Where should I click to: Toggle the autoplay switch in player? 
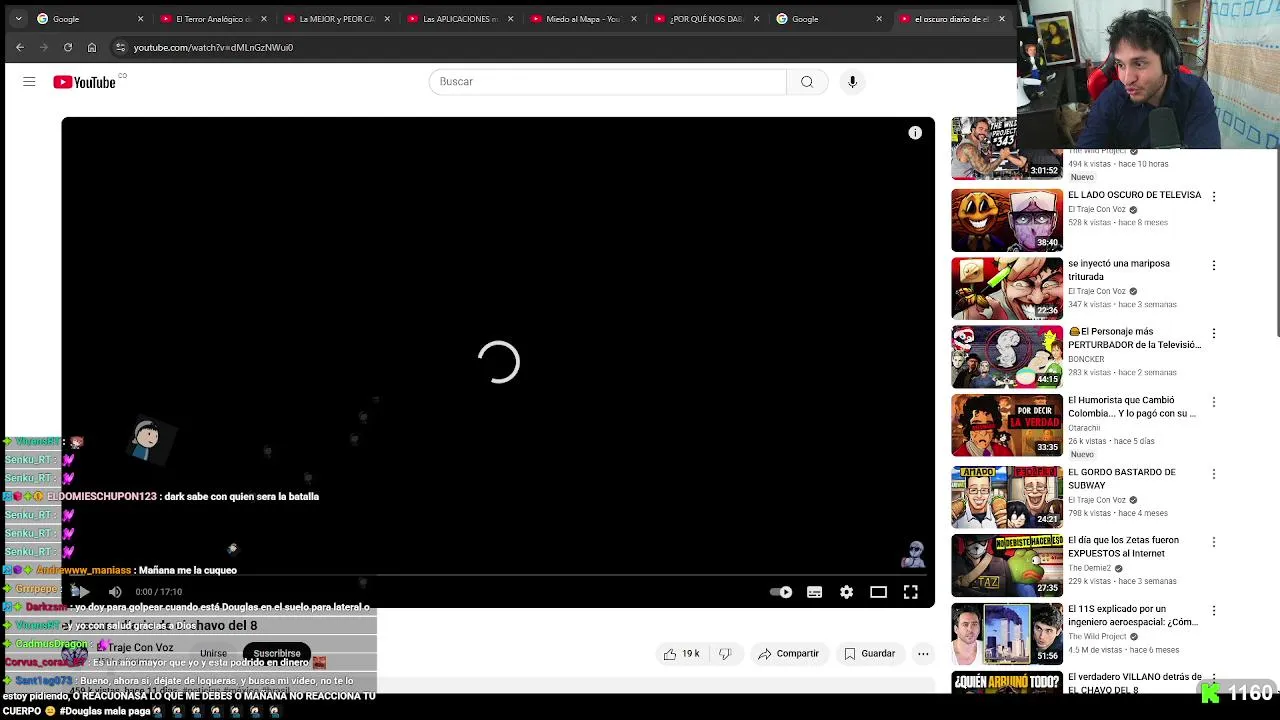[781, 592]
